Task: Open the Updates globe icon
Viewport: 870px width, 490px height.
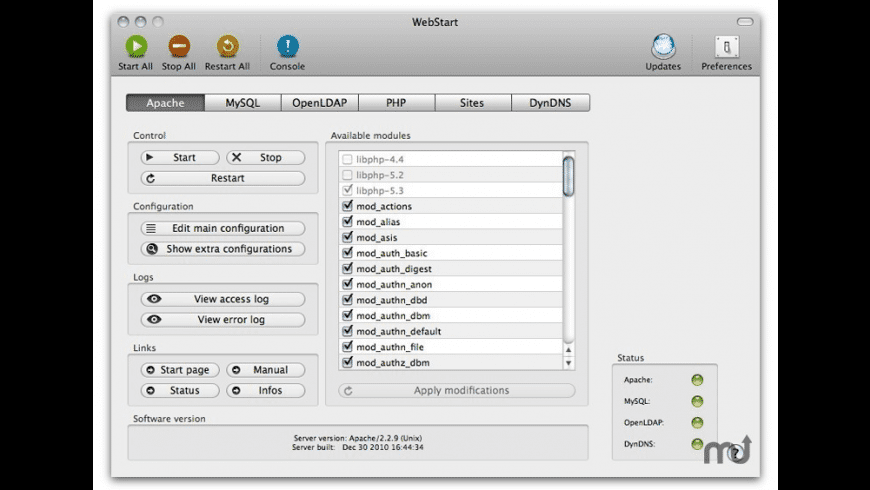Action: pyautogui.click(x=663, y=47)
